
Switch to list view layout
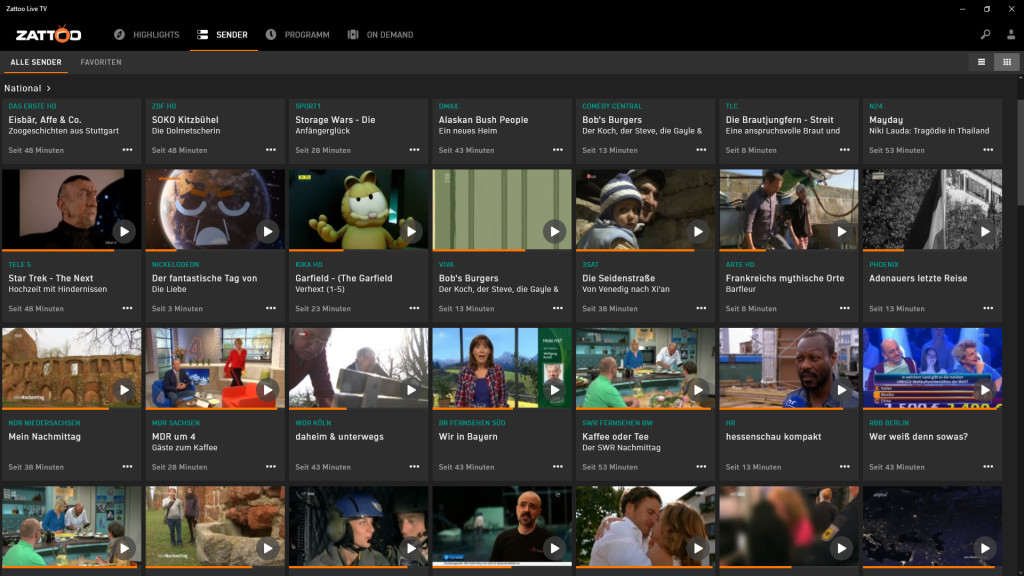tap(981, 61)
